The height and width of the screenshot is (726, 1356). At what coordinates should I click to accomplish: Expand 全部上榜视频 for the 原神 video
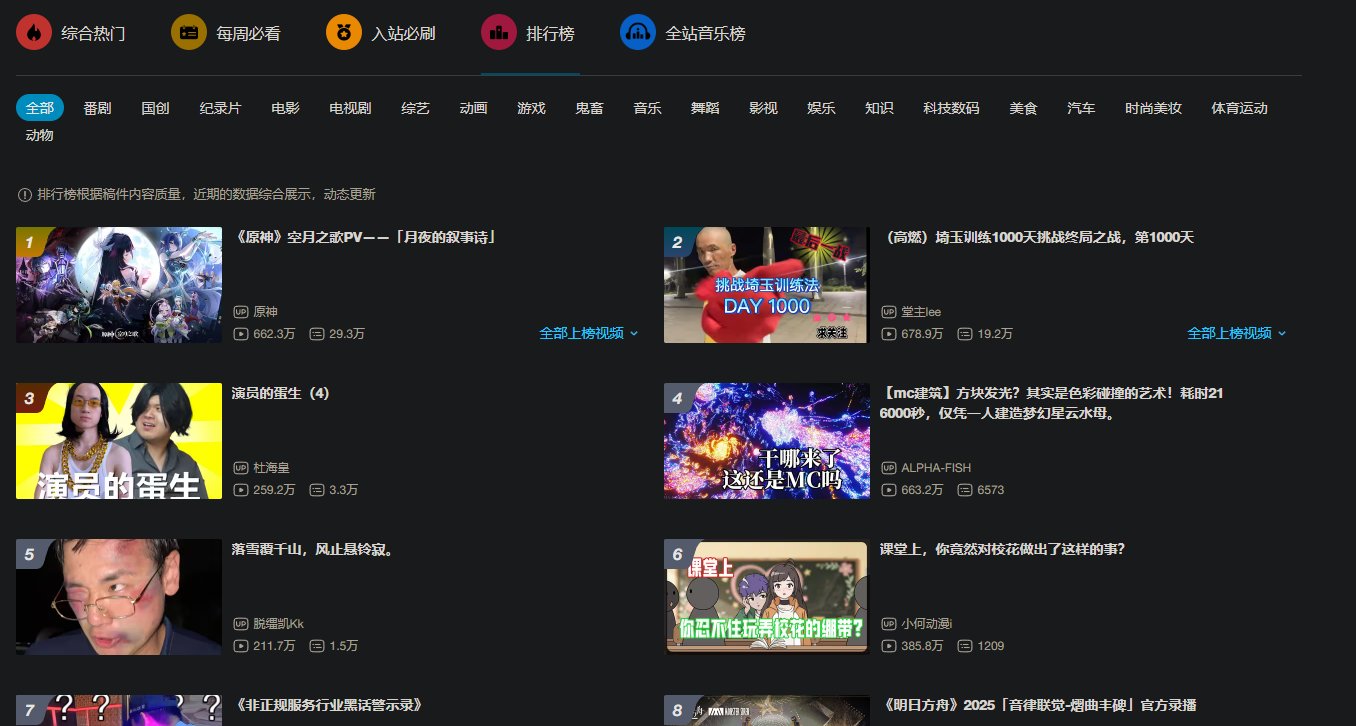pos(589,333)
